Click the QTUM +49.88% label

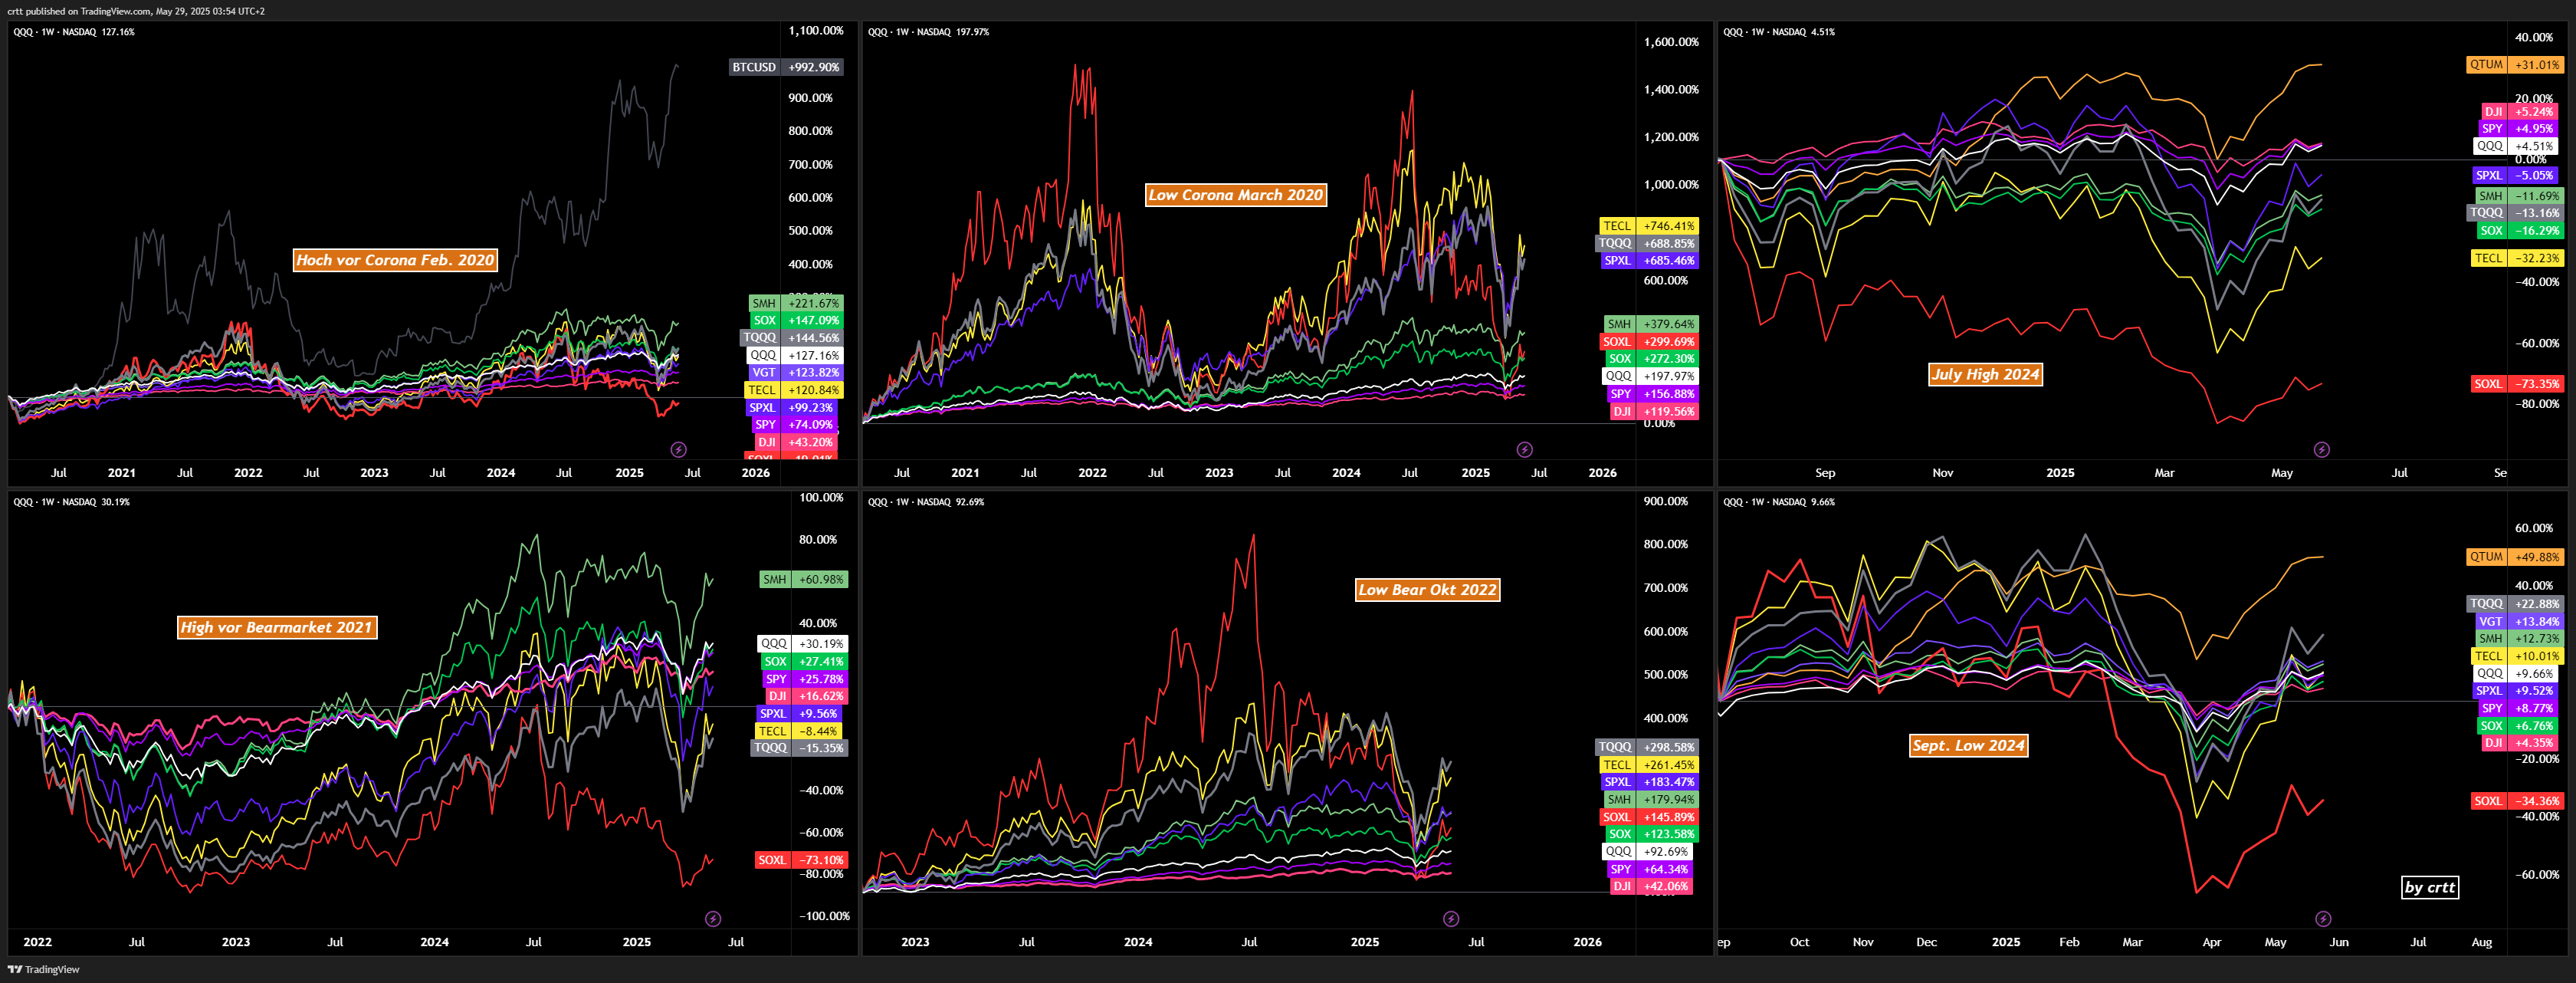click(x=2514, y=557)
